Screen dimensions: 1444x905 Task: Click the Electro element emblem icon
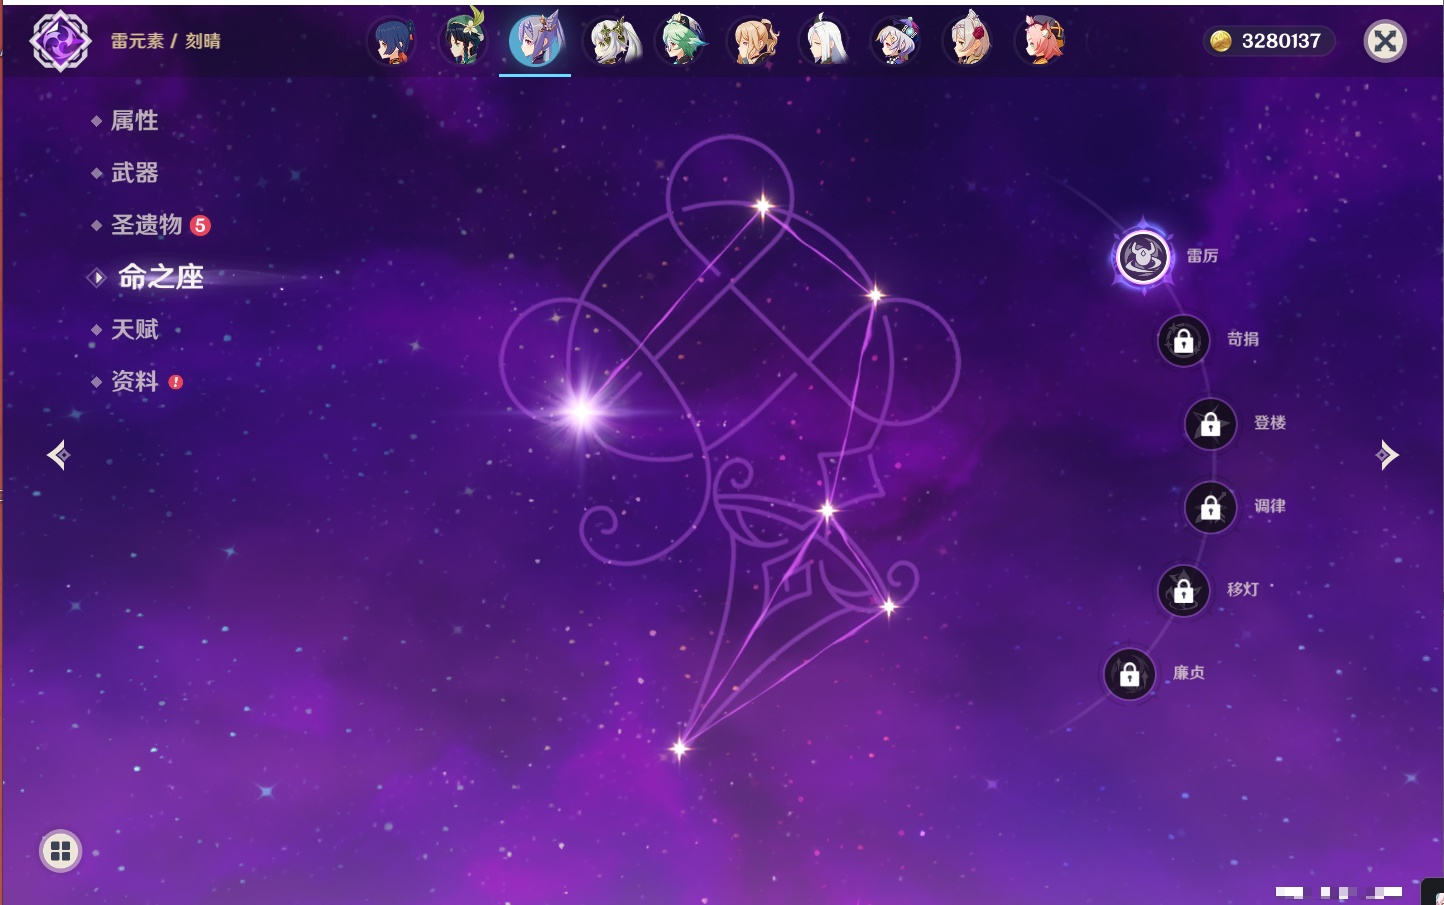click(x=60, y=41)
